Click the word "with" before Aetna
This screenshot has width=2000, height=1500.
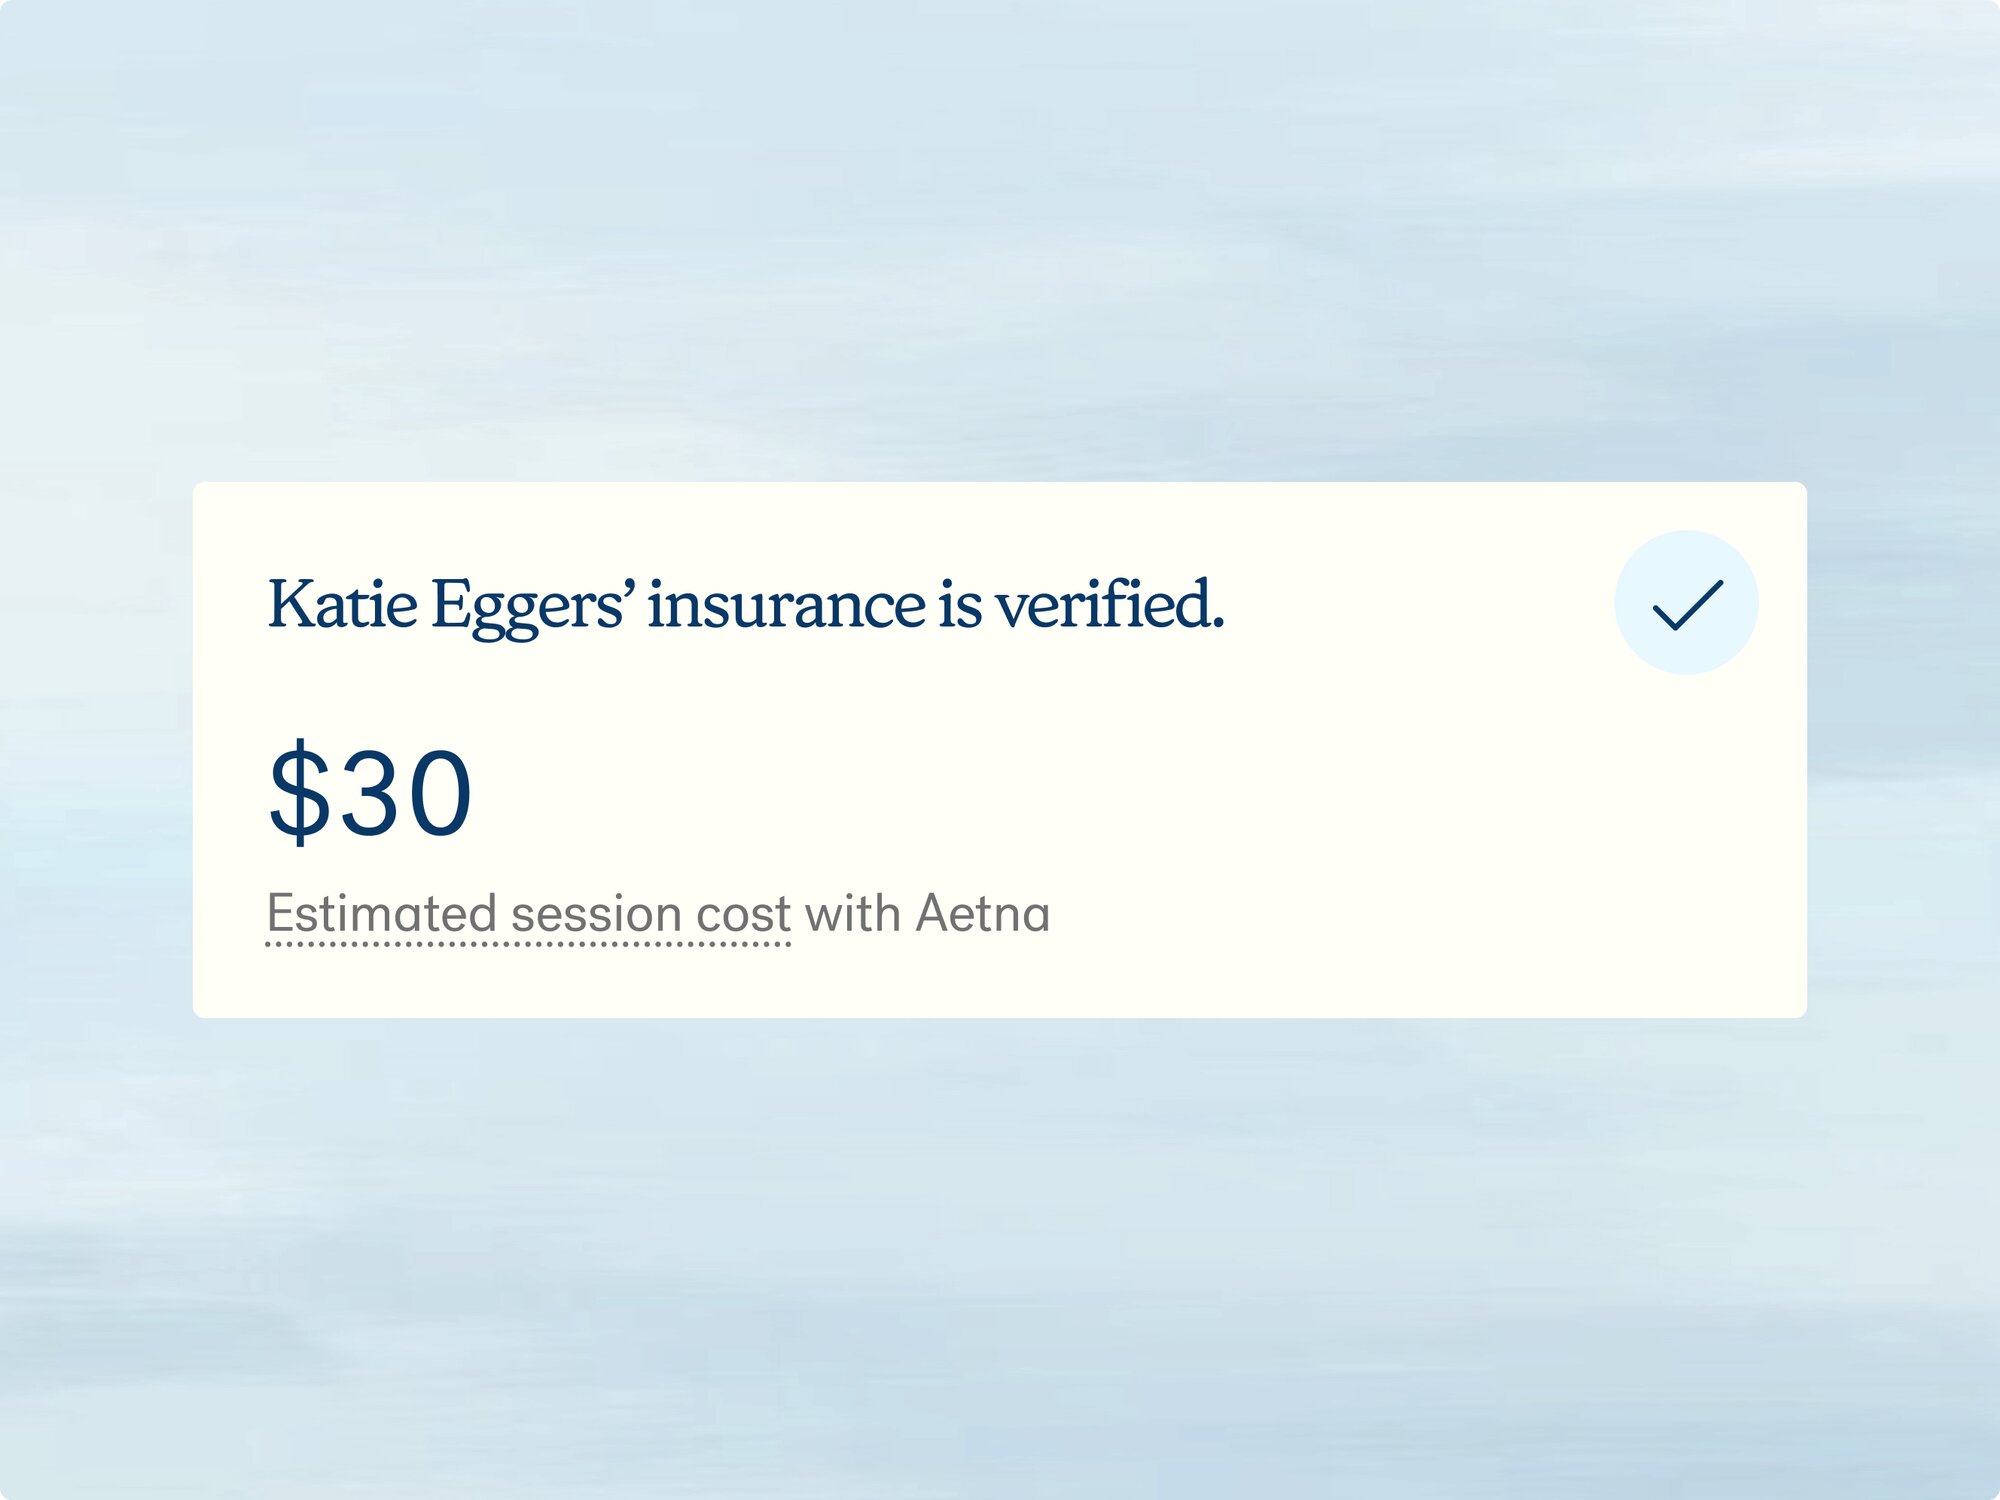(x=852, y=914)
